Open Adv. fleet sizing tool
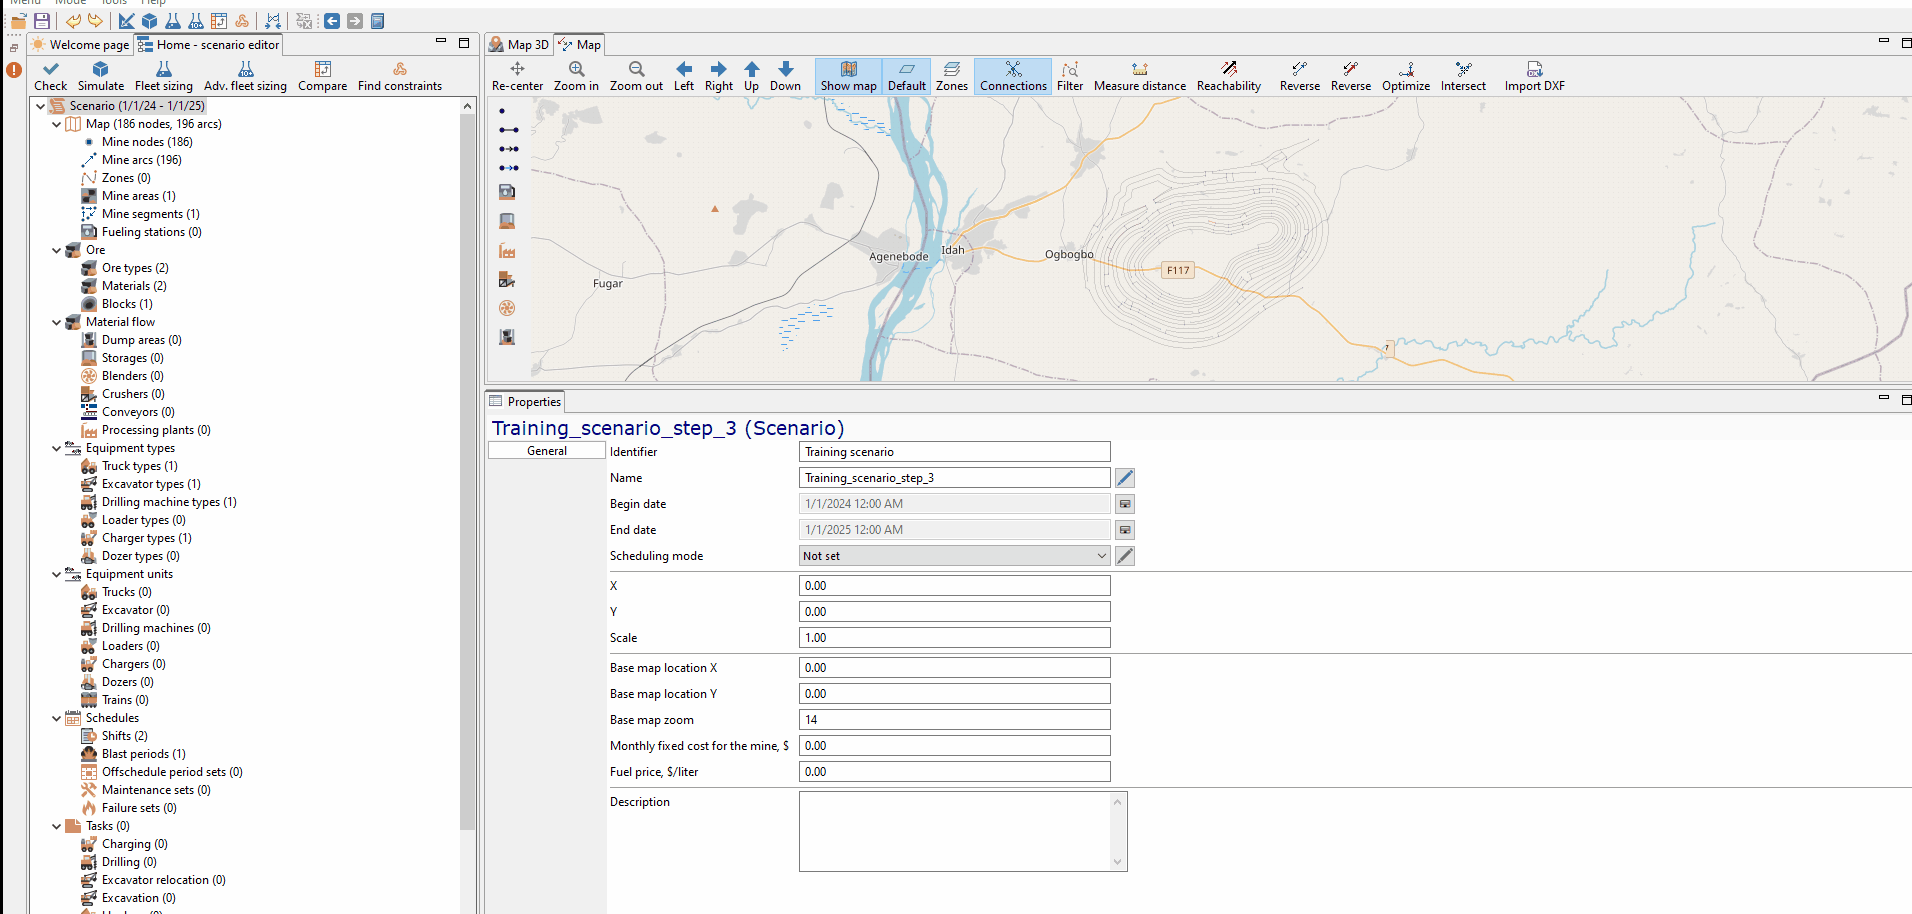Viewport: 1912px width, 914px height. click(x=245, y=76)
